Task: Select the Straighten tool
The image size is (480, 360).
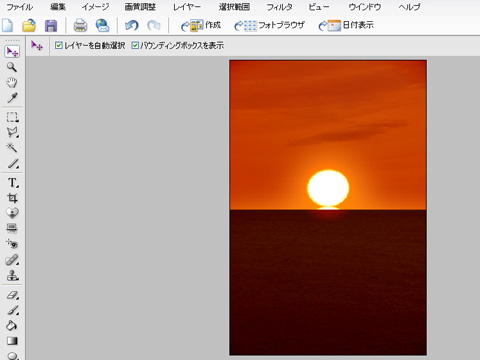Action: click(x=12, y=228)
